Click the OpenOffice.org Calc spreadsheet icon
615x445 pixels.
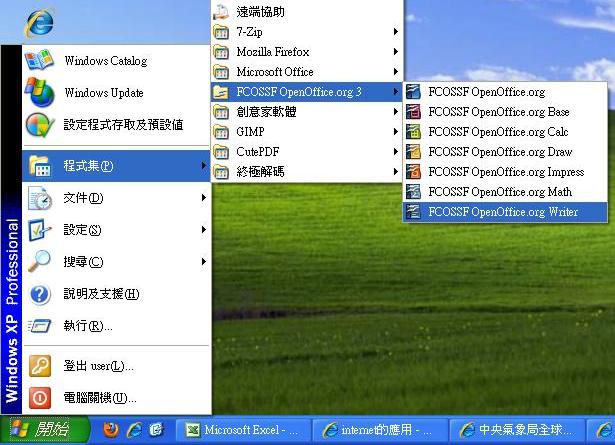(x=413, y=132)
